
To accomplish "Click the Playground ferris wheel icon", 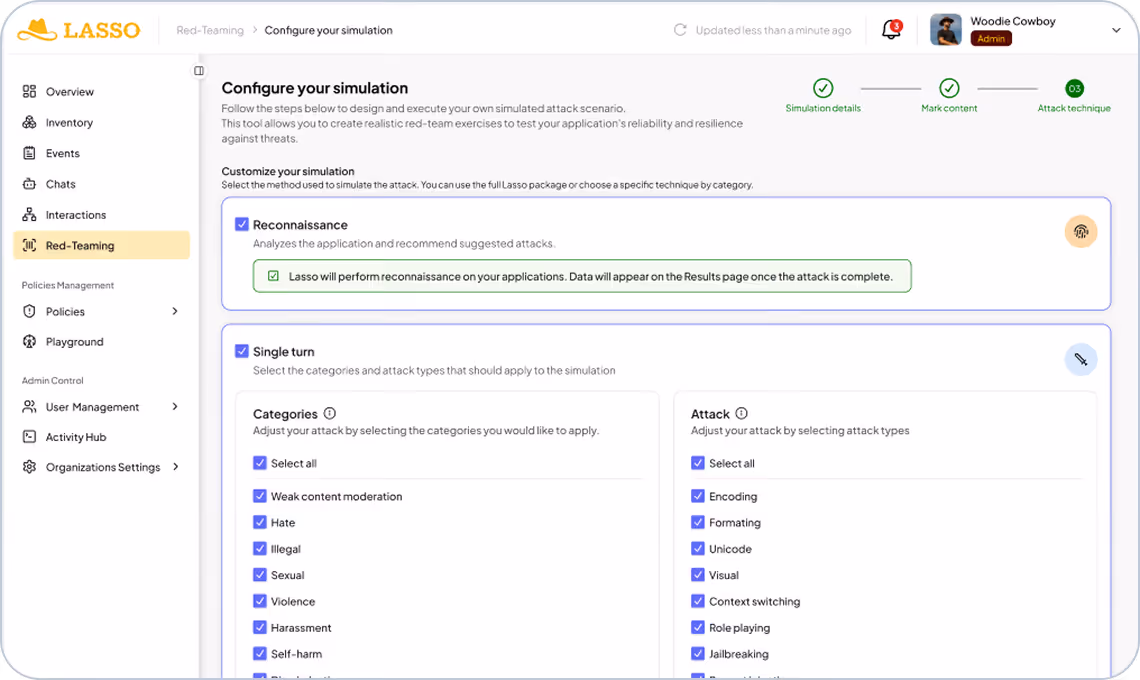I will (29, 342).
